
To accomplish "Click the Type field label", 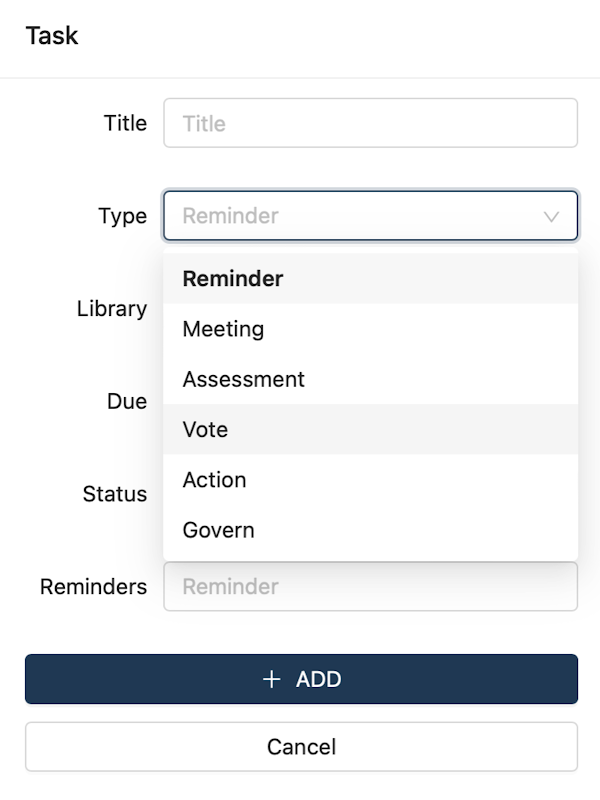I will click(x=122, y=216).
